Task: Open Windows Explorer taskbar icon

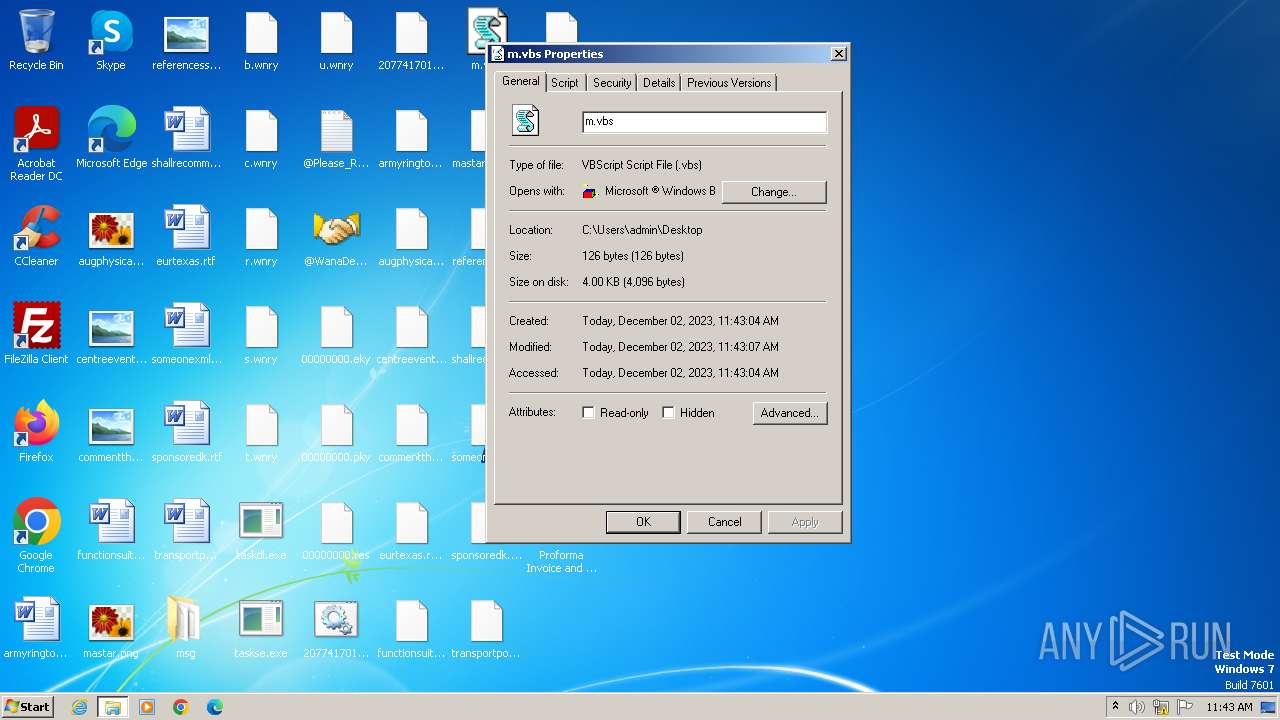Action: coord(113,707)
